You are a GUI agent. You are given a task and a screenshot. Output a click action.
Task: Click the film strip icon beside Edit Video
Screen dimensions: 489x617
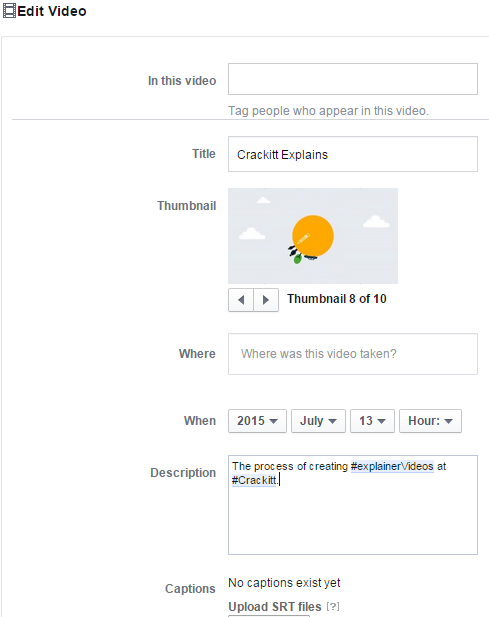9,11
